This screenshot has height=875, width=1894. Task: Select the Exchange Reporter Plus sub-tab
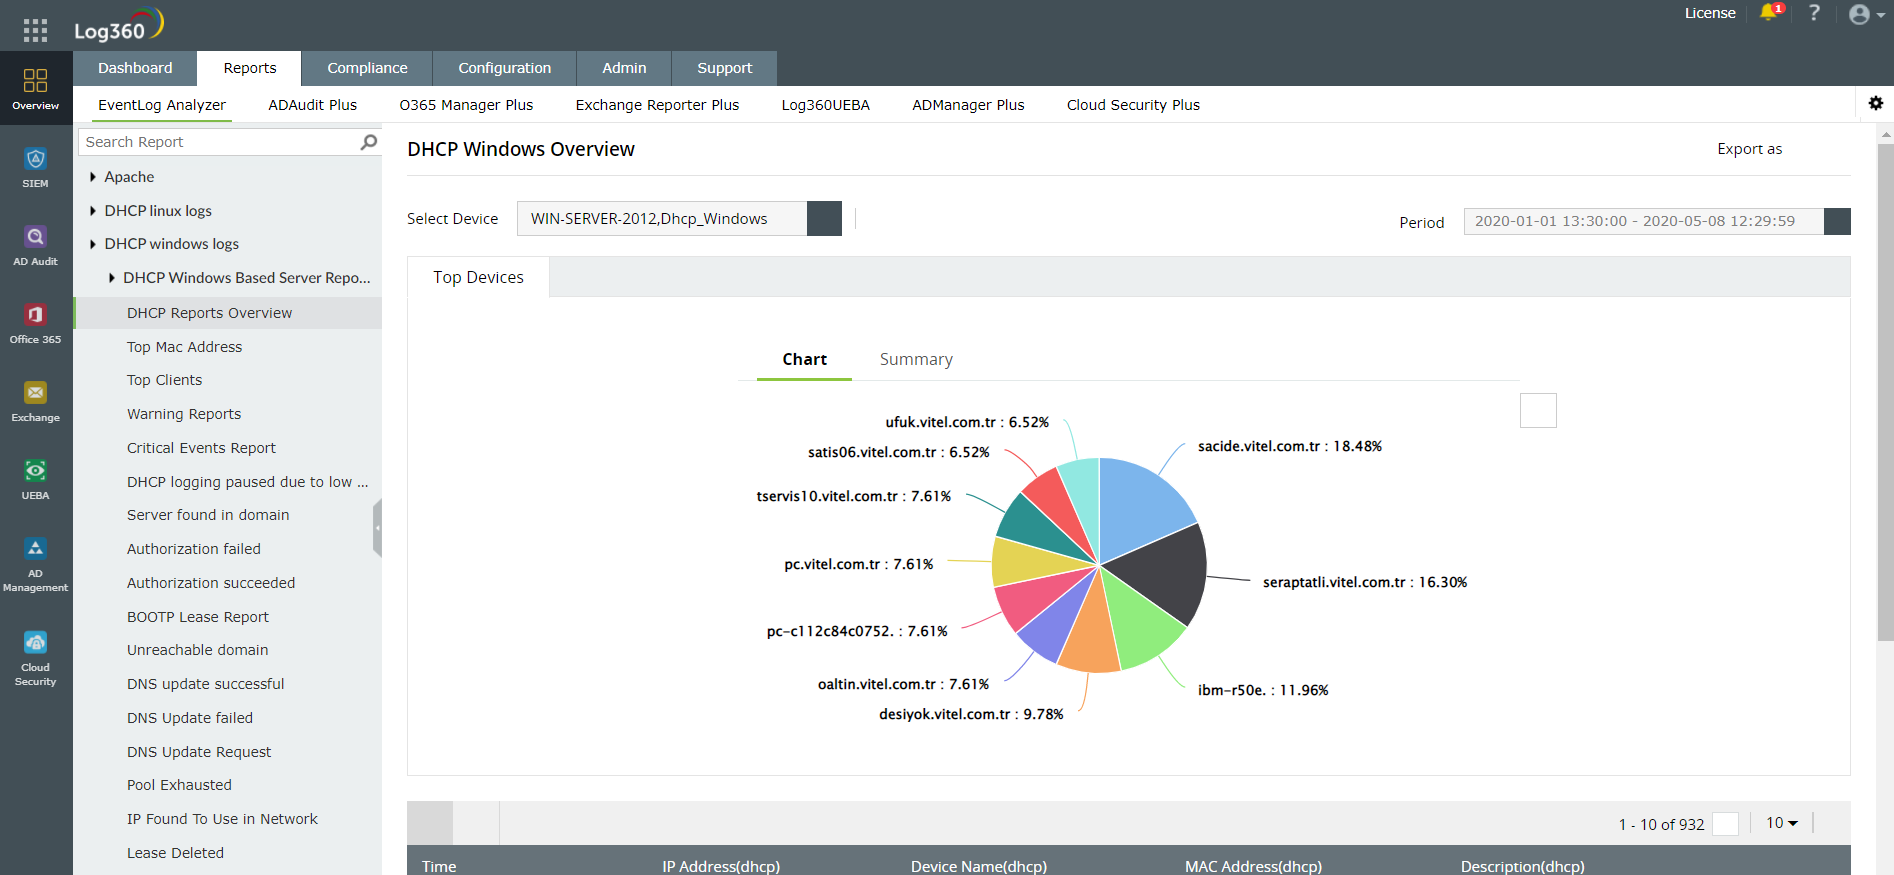click(657, 105)
